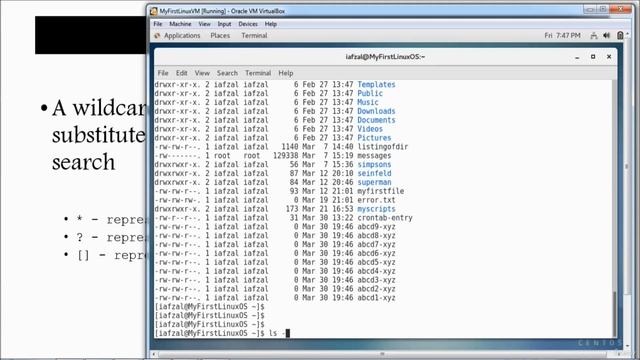Viewport: 640px width, 360px height.
Task: Click the crontab-entry file name
Action: (x=385, y=218)
